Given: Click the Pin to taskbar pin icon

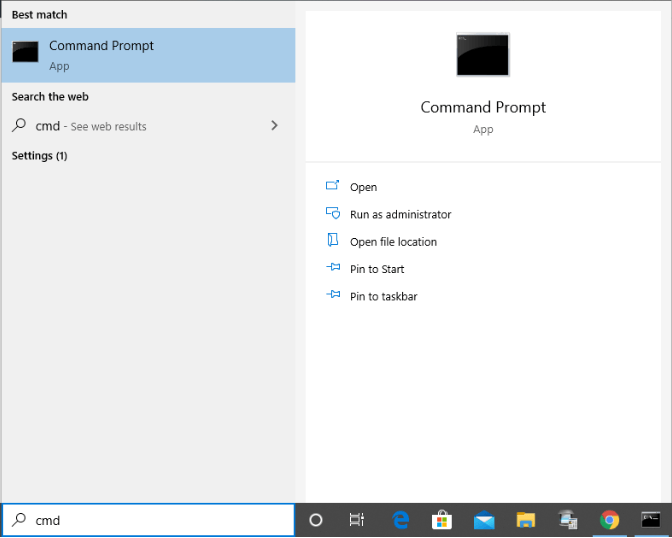Looking at the screenshot, I should 333,295.
